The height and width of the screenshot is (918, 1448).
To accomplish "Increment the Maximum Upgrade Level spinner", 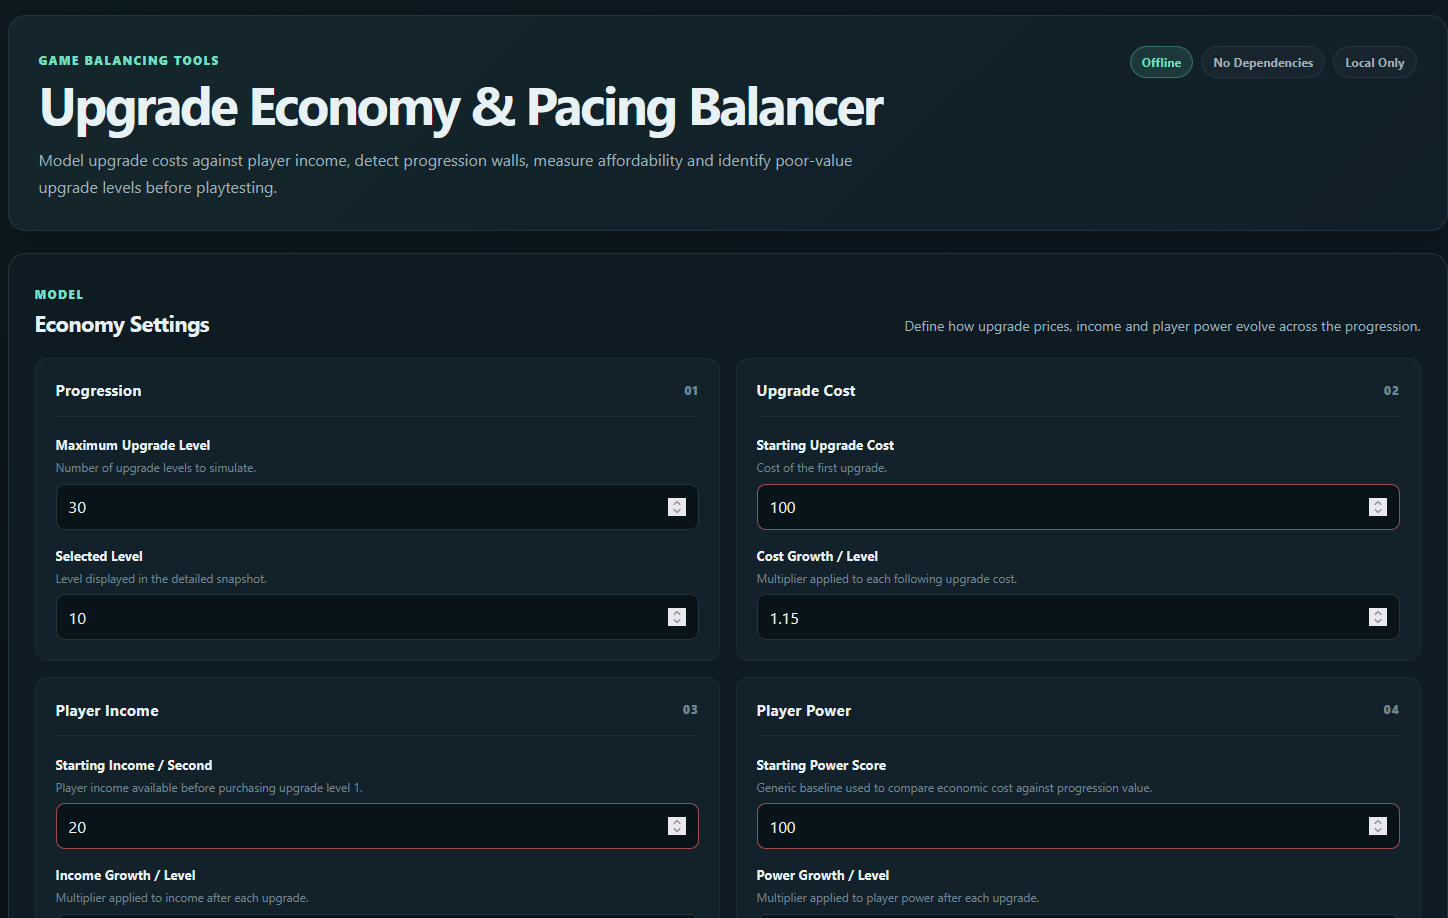I will tap(677, 503).
